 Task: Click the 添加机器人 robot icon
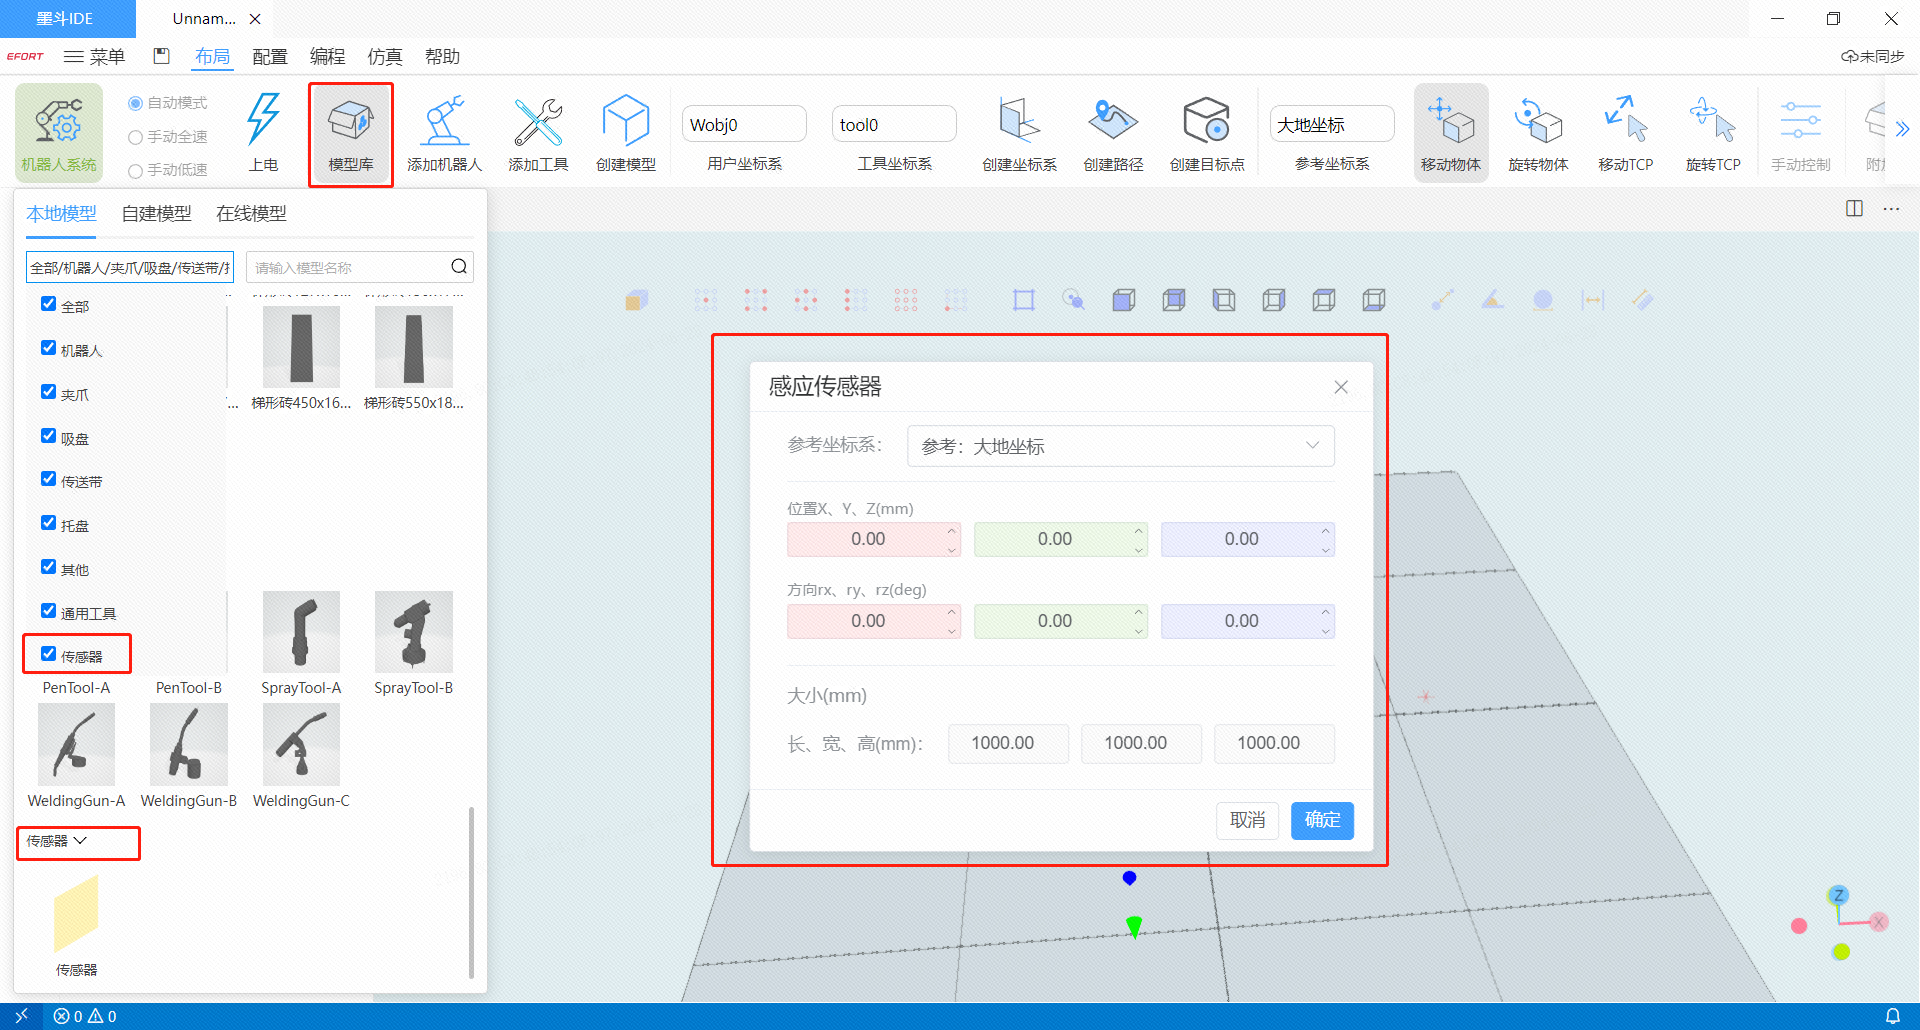(444, 133)
